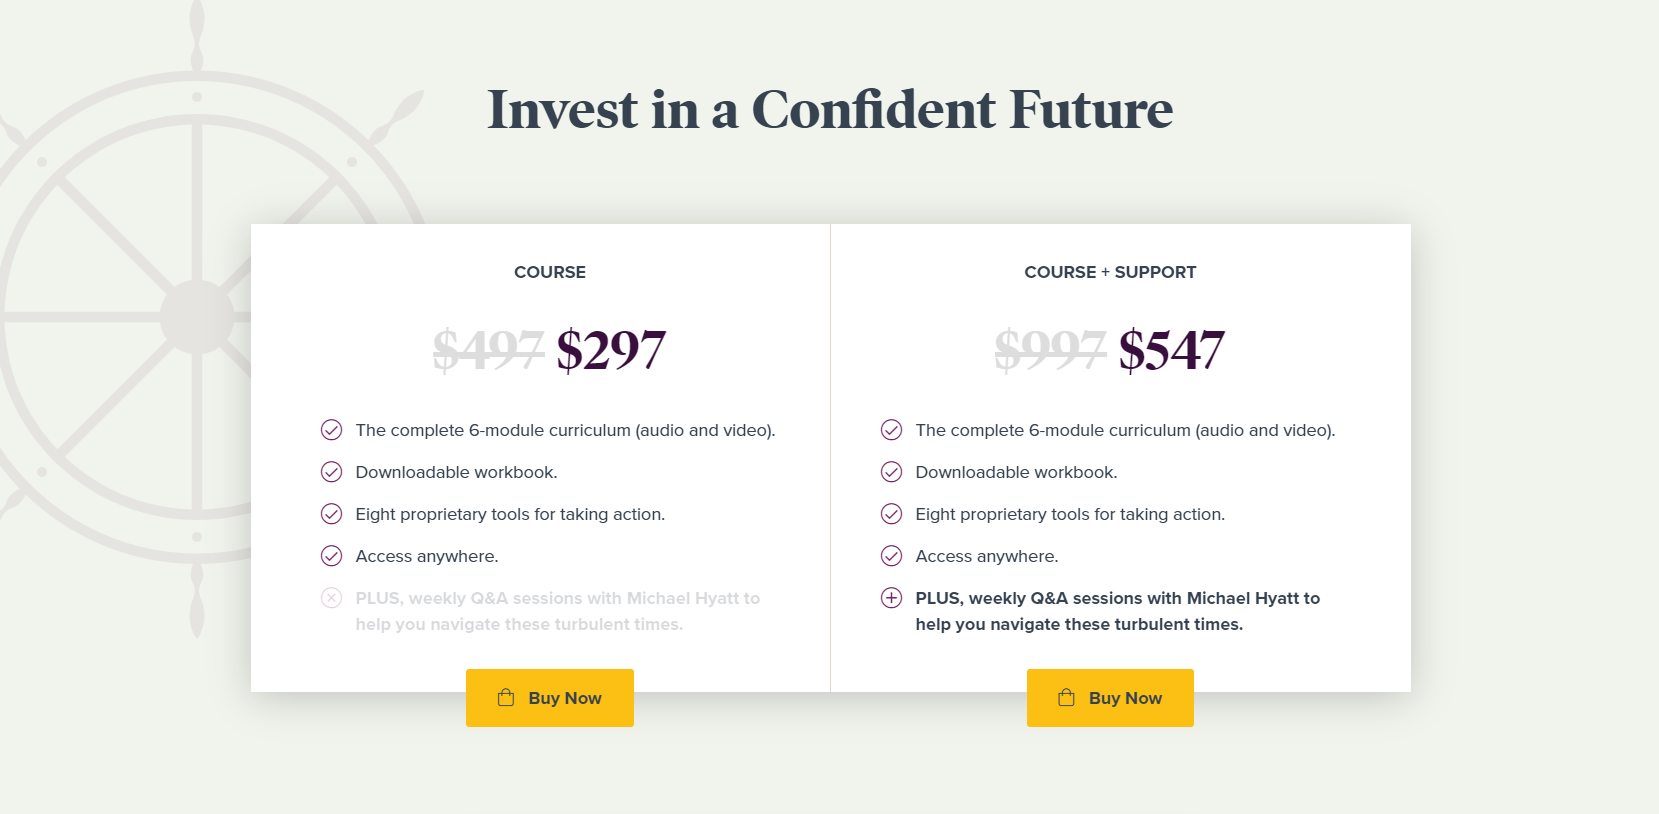Click the checkmark beside Access anywhere in Course + Support
The image size is (1659, 814).
click(x=891, y=556)
